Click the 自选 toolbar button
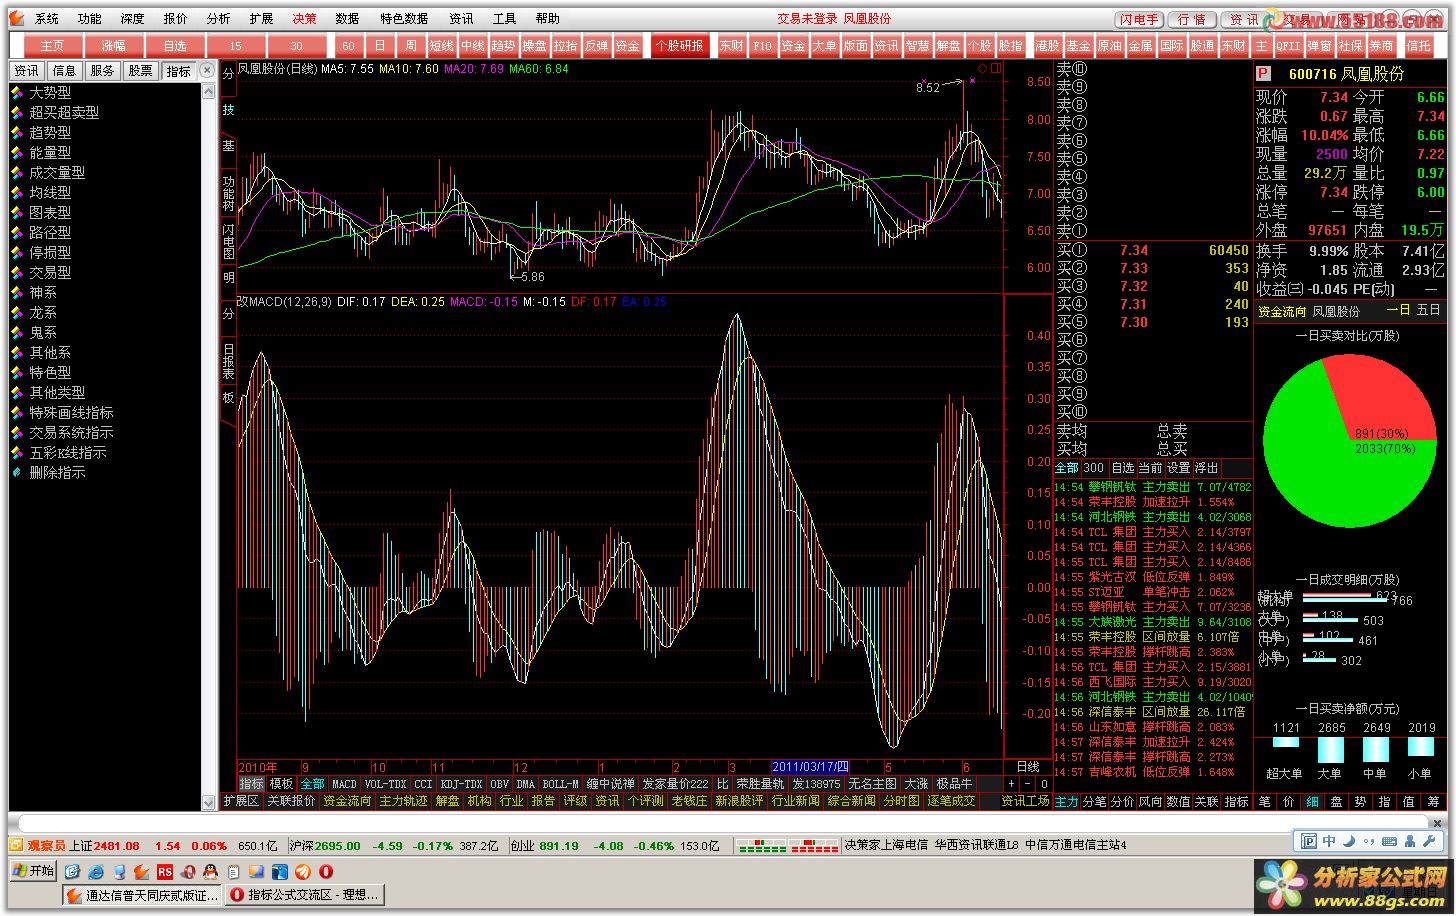Viewport: 1456px width, 916px height. coord(174,46)
